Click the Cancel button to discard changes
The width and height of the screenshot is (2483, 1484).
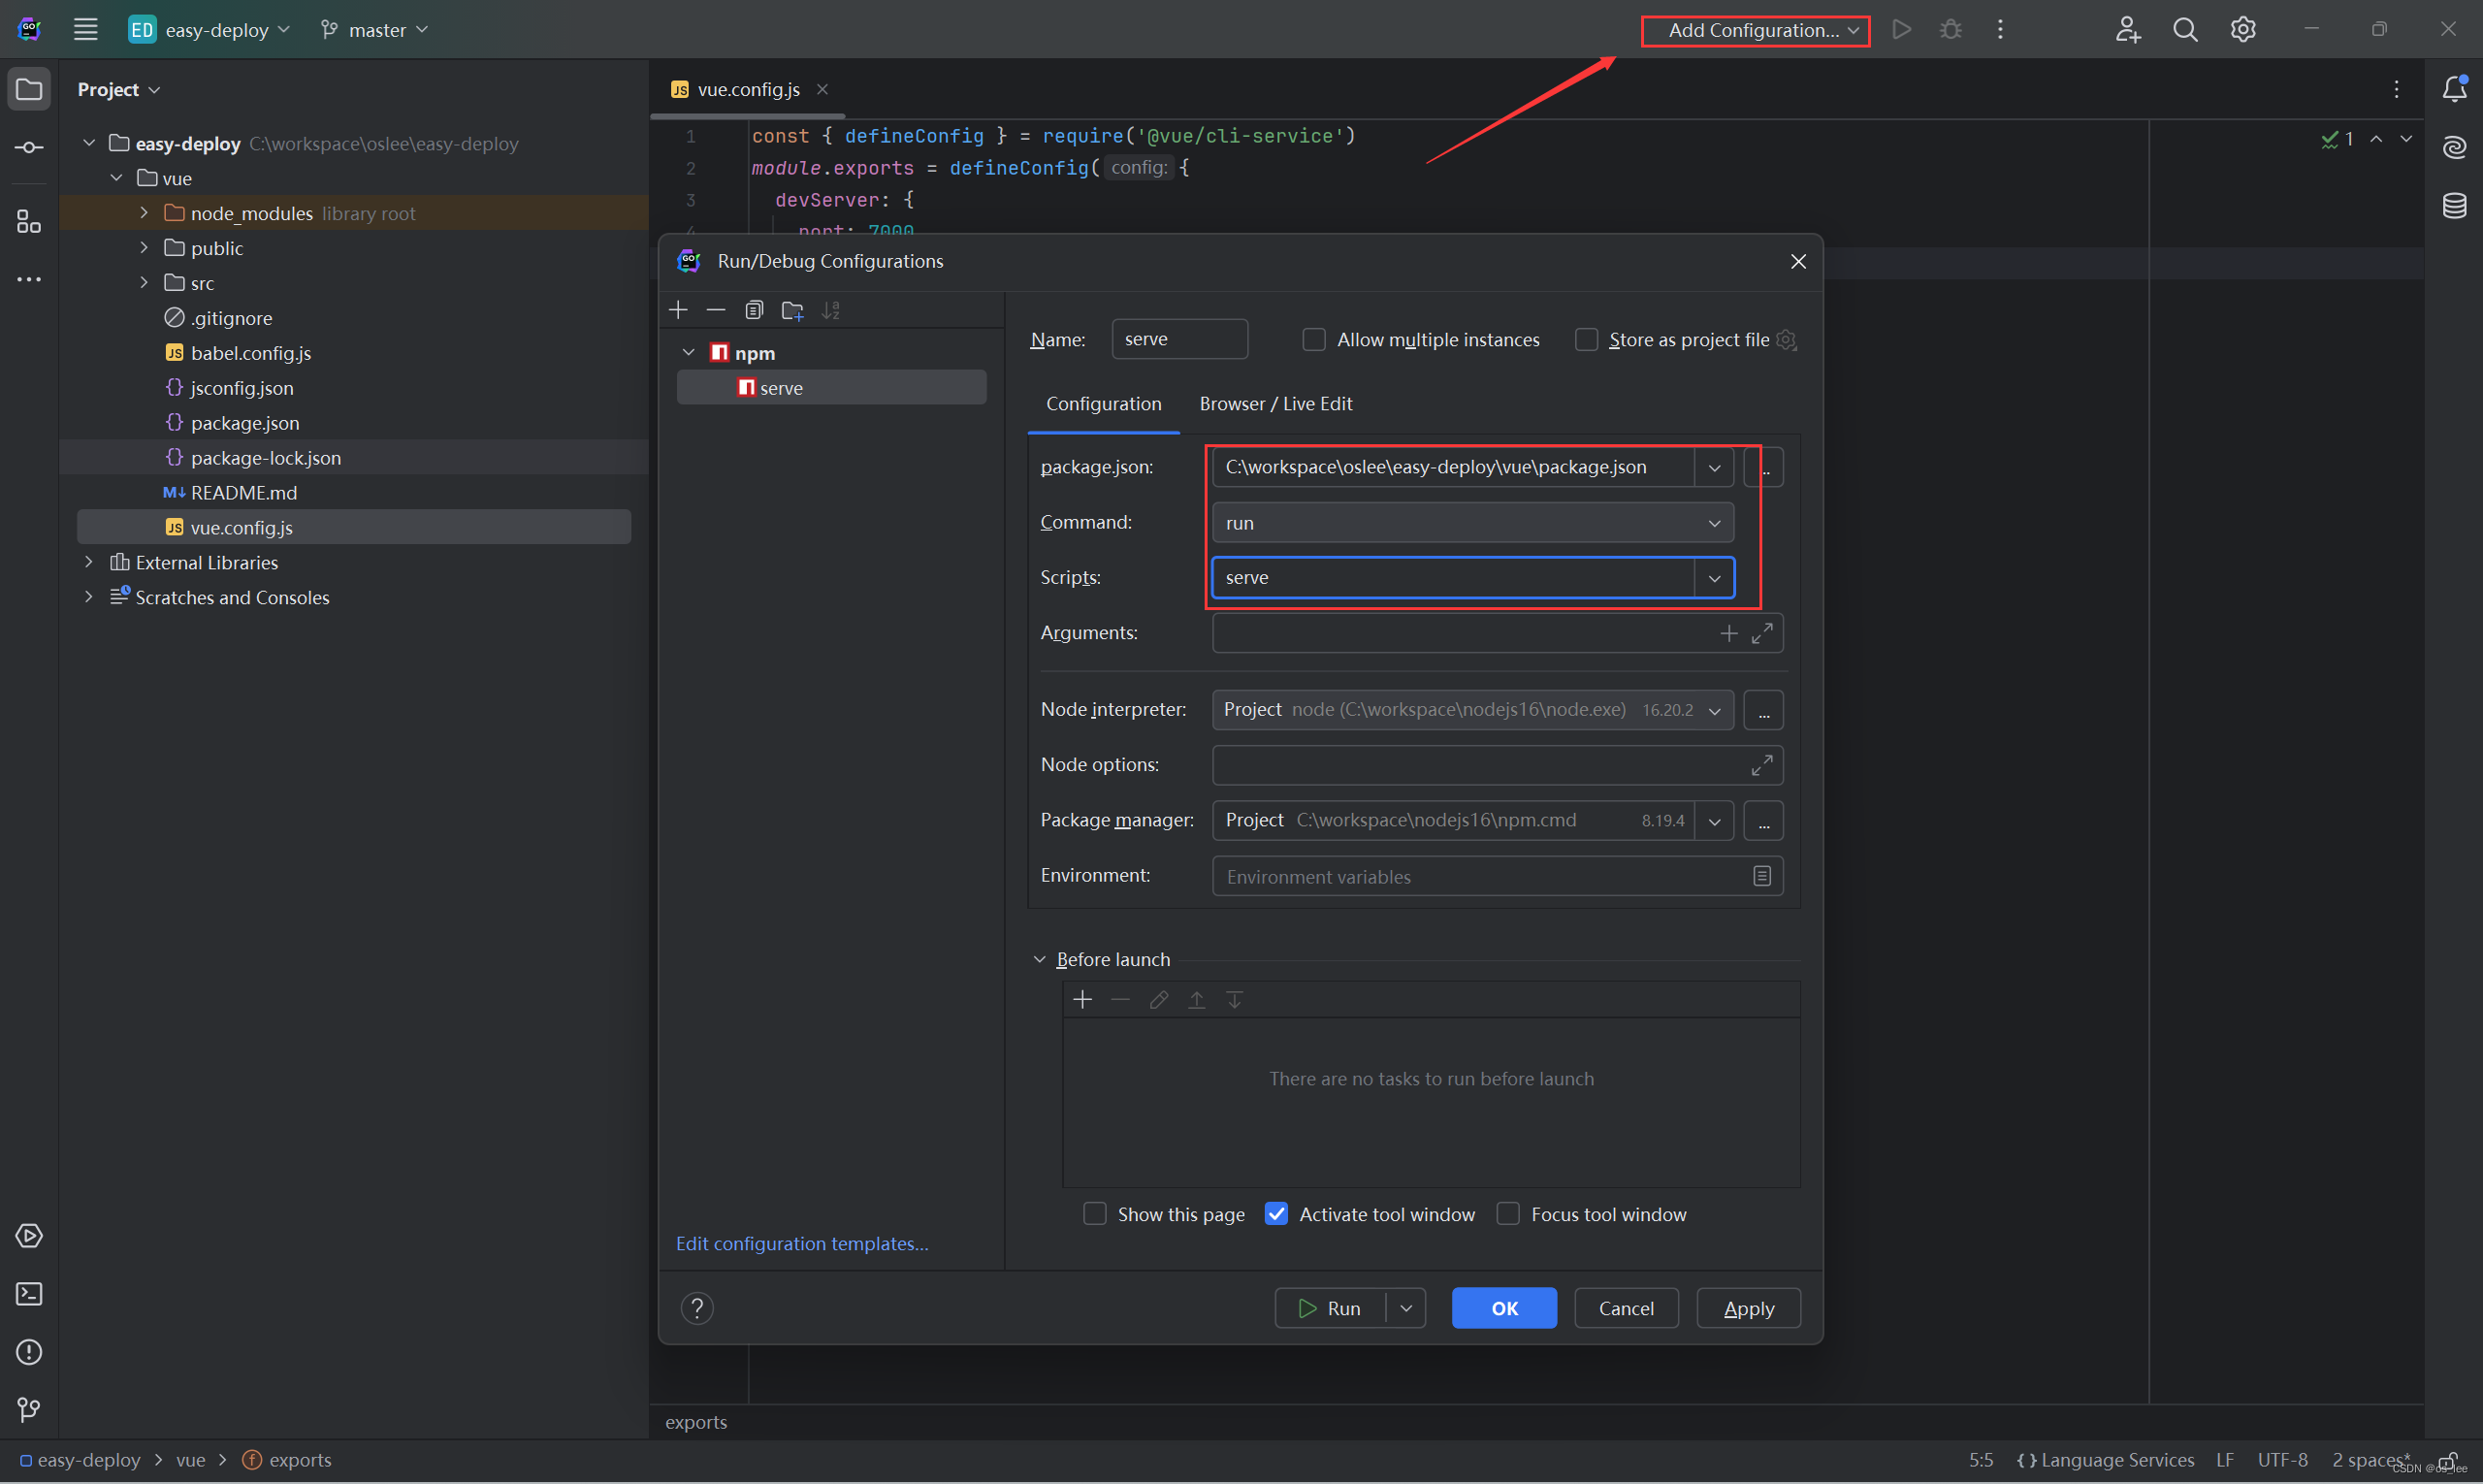pos(1625,1307)
